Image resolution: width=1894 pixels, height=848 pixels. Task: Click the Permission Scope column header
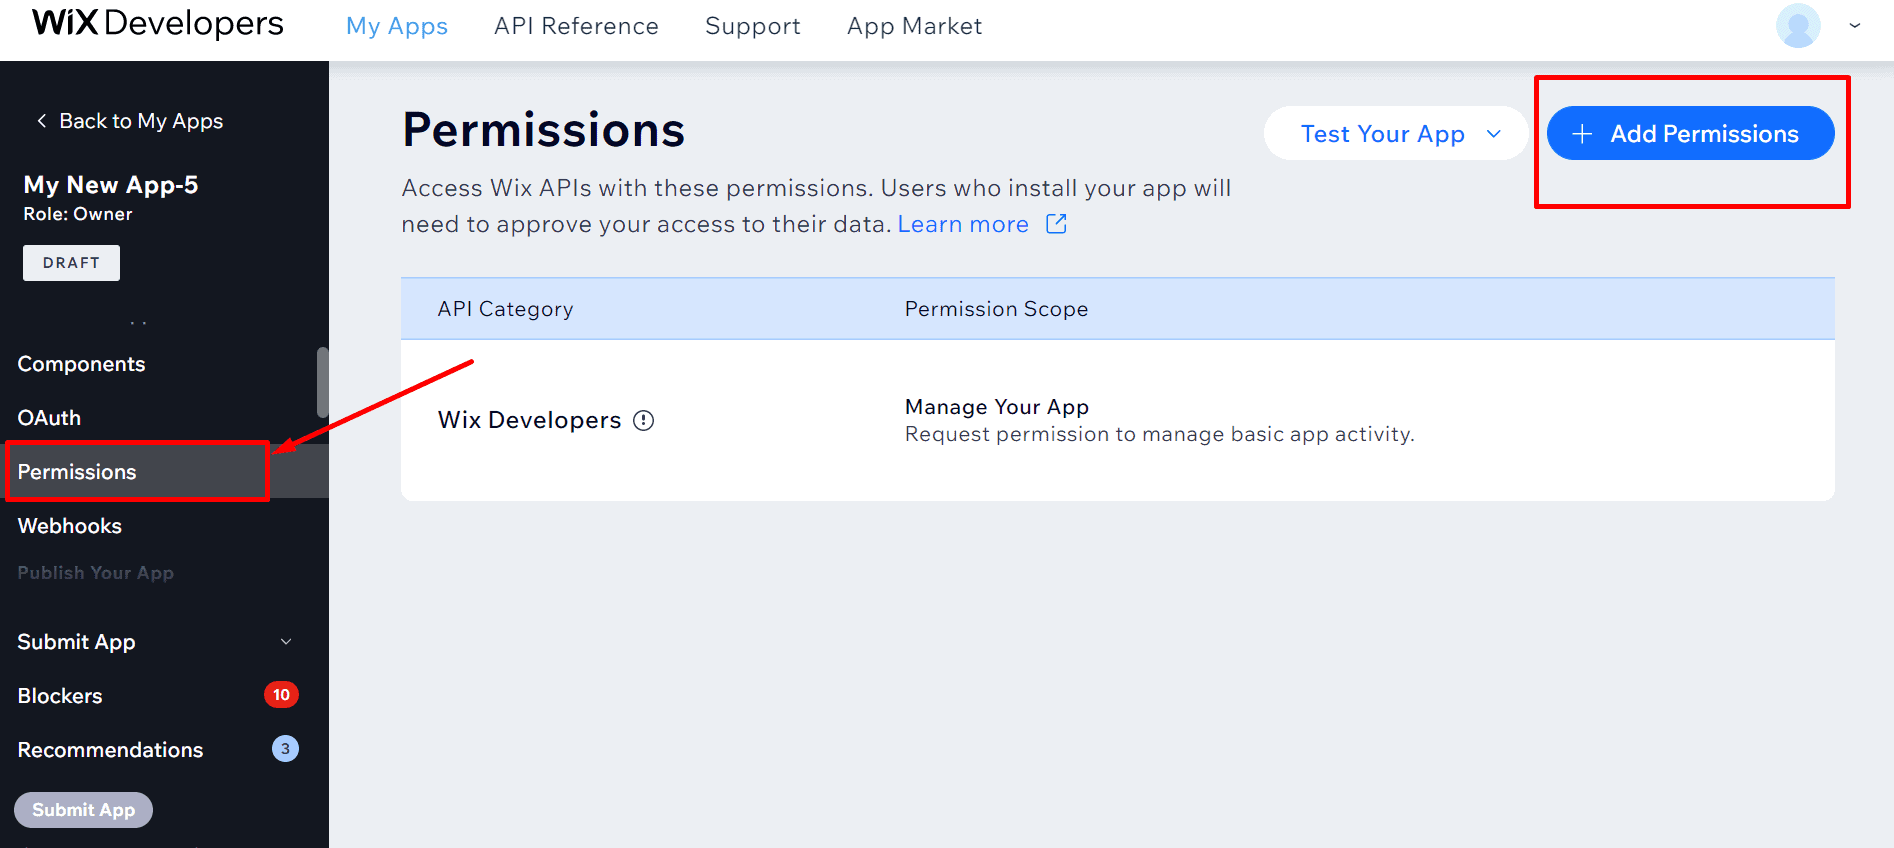(996, 309)
